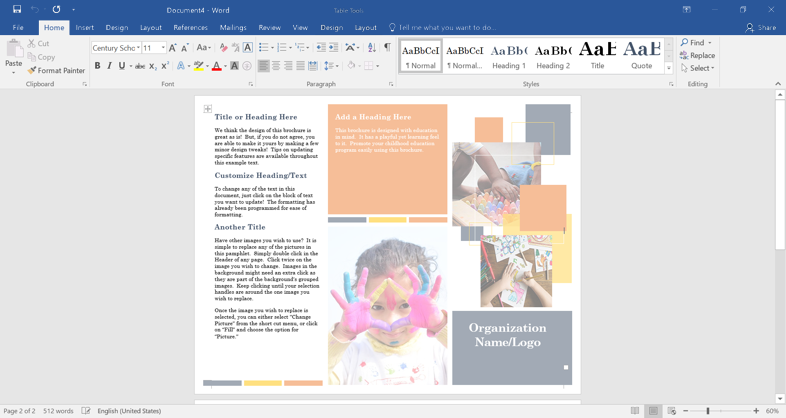This screenshot has height=418, width=786.
Task: Apply subscript formatting
Action: click(x=153, y=66)
